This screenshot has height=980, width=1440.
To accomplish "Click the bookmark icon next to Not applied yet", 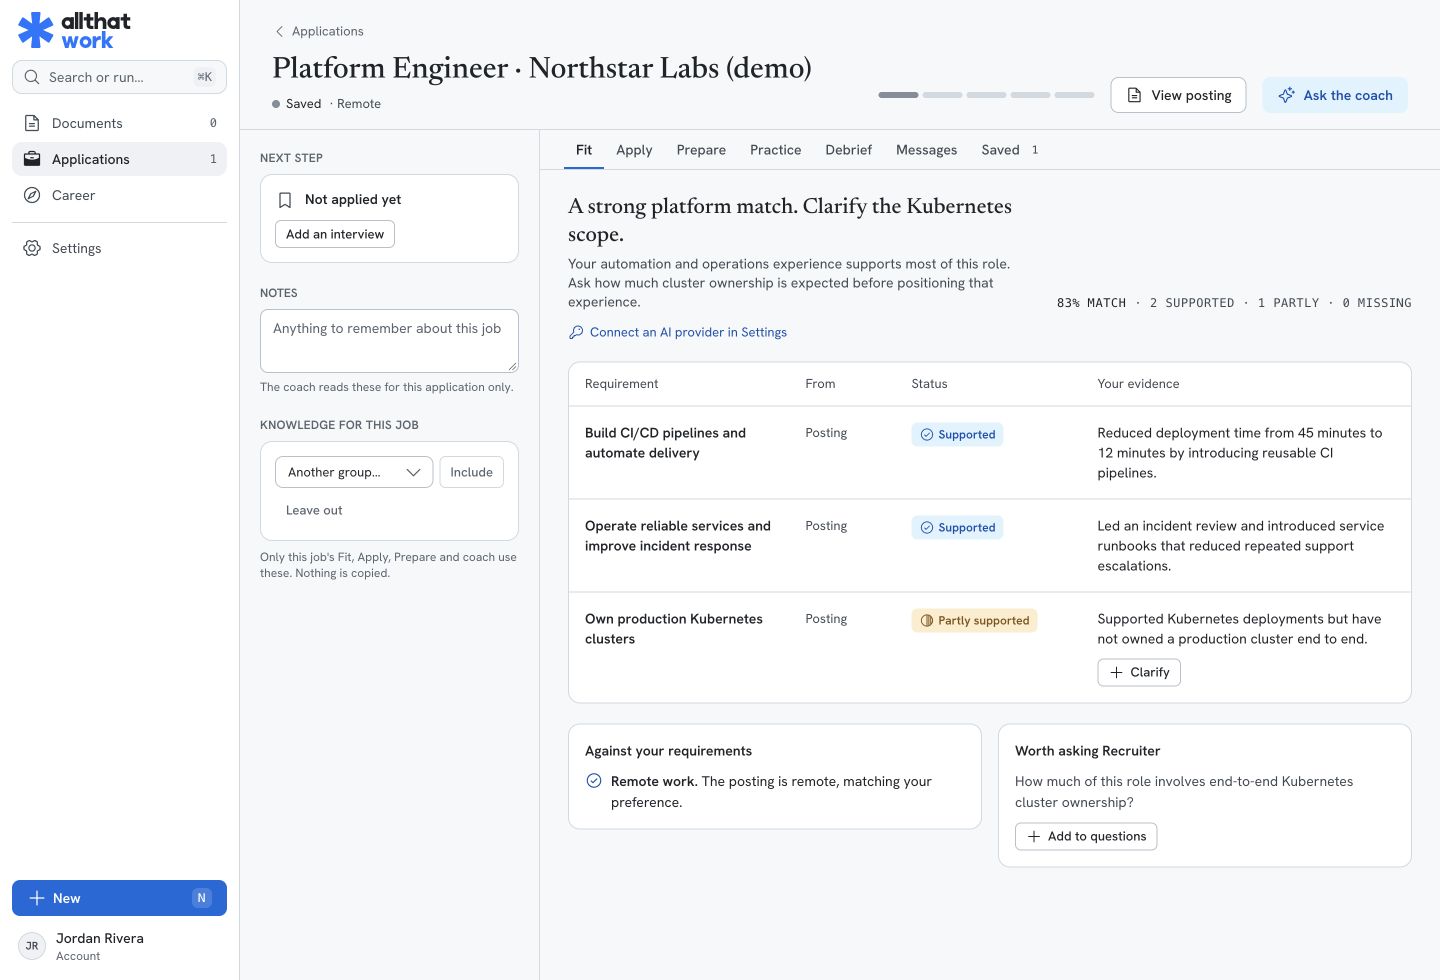I will tap(285, 200).
